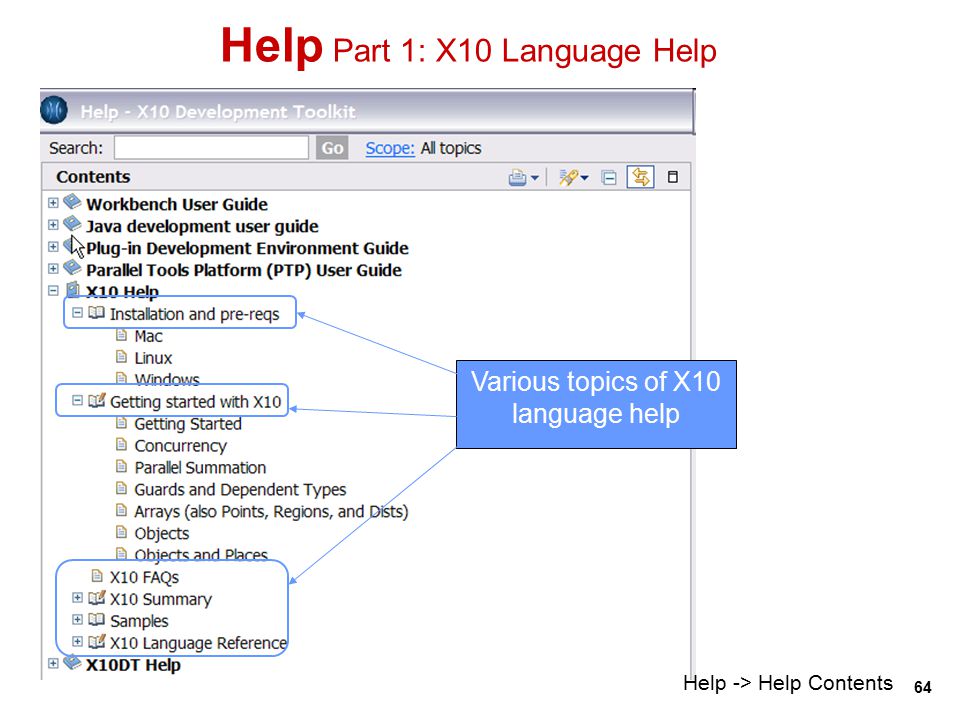Expand Parallel Tools Platform User Guide node
Viewport: 960px width, 720px height.
[53, 269]
